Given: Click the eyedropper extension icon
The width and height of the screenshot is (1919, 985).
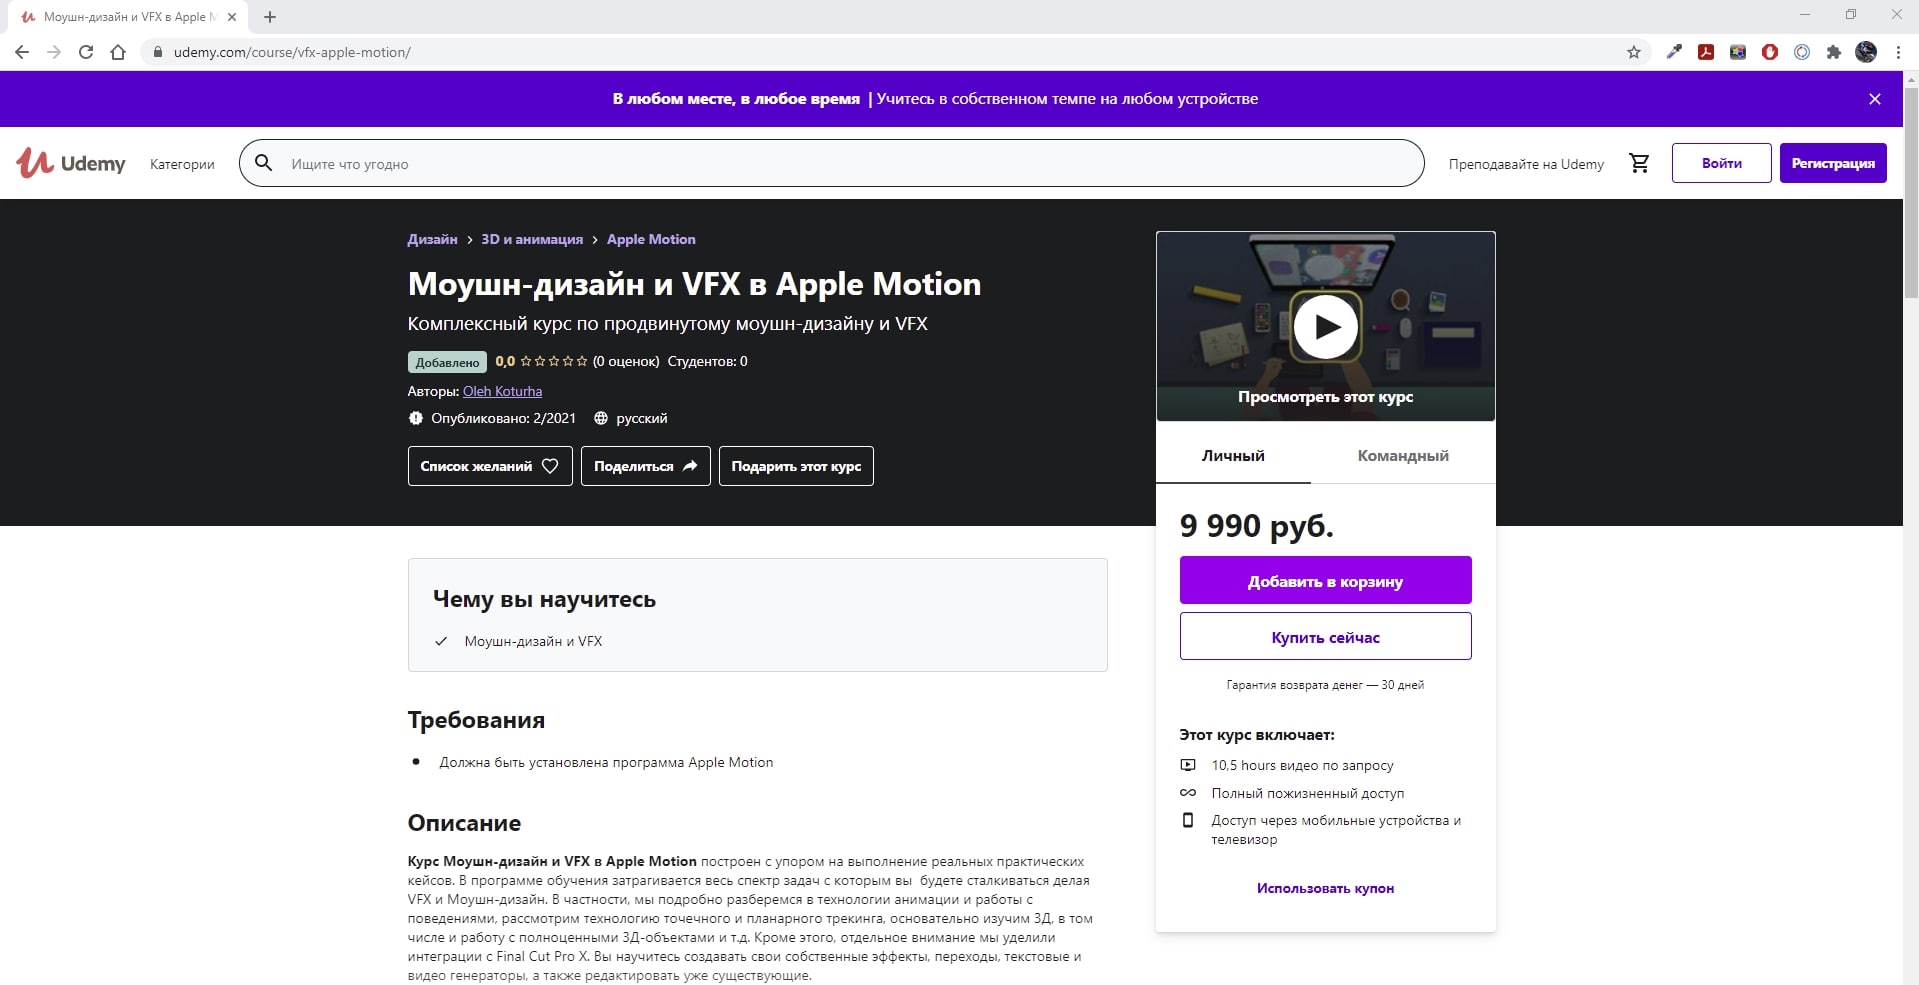Looking at the screenshot, I should [x=1674, y=52].
